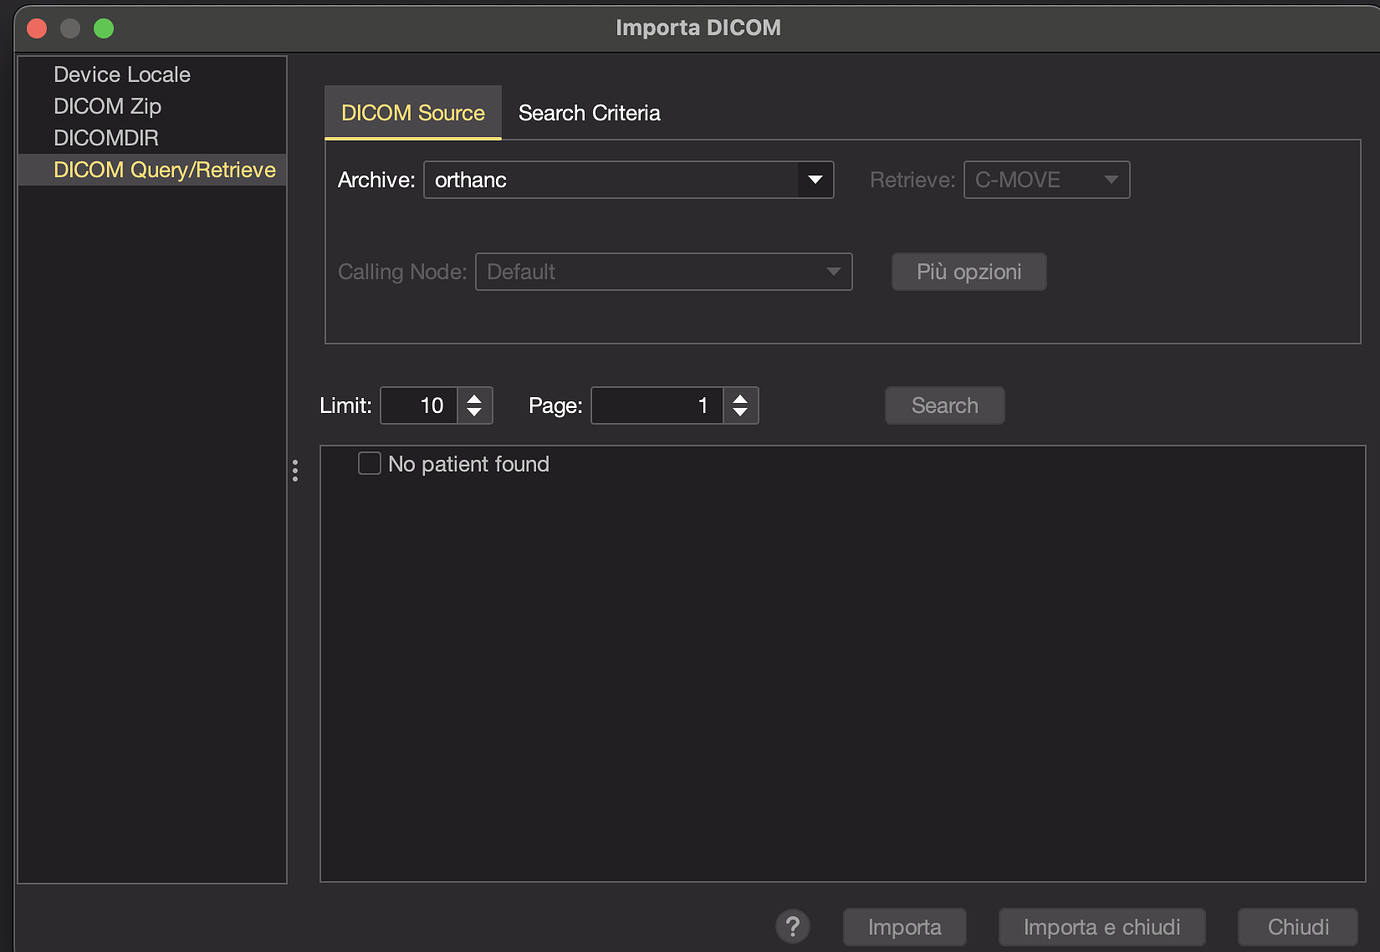This screenshot has width=1380, height=952.
Task: Open the help question mark icon
Action: (x=793, y=927)
